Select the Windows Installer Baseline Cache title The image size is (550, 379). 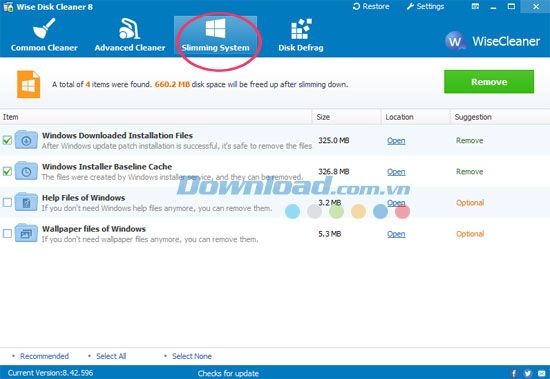coord(107,167)
